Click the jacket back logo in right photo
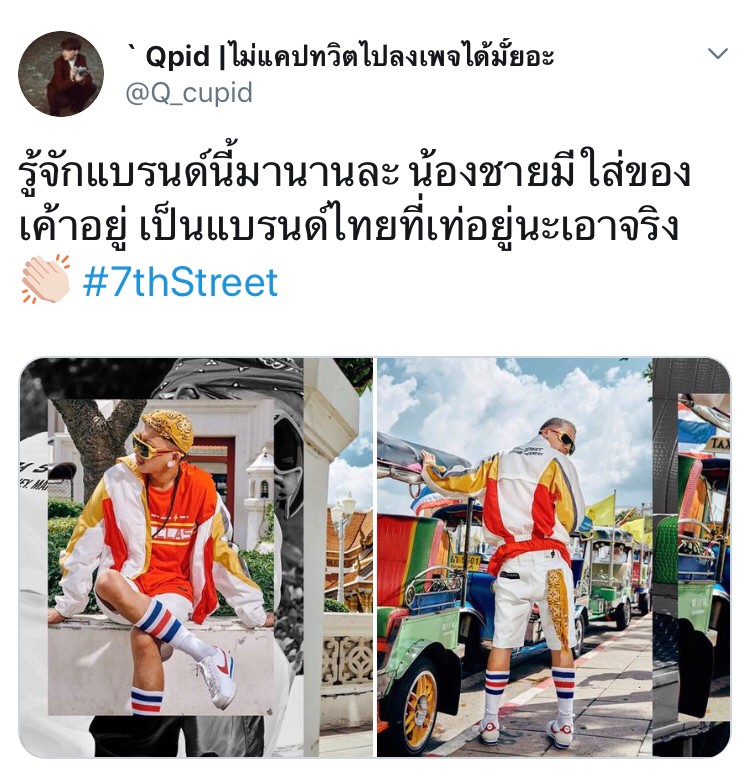 click(527, 451)
